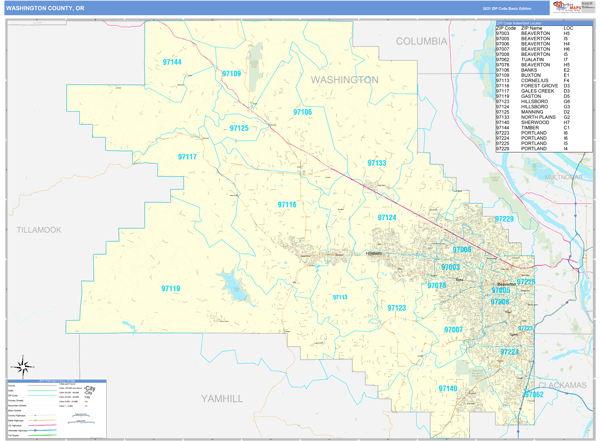This screenshot has width=600, height=441.
Task: Select ZIP label 97133 on the map
Action: coord(377,163)
